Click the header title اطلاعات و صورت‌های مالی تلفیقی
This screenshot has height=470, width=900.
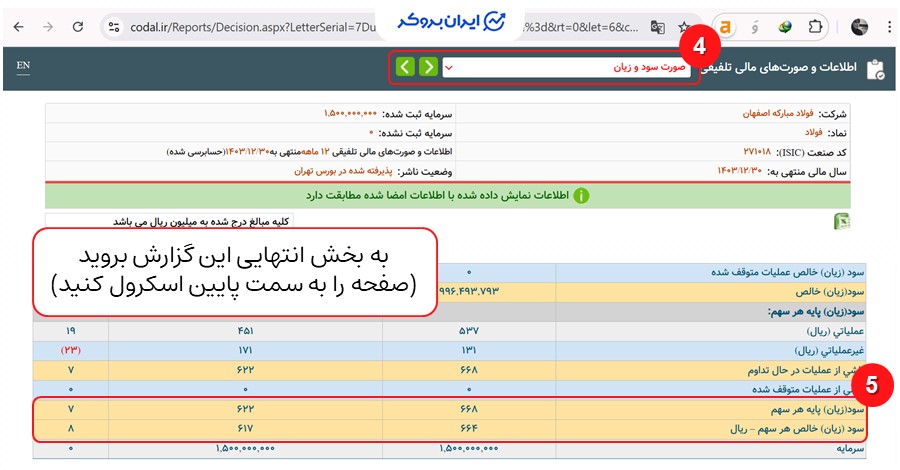(779, 68)
